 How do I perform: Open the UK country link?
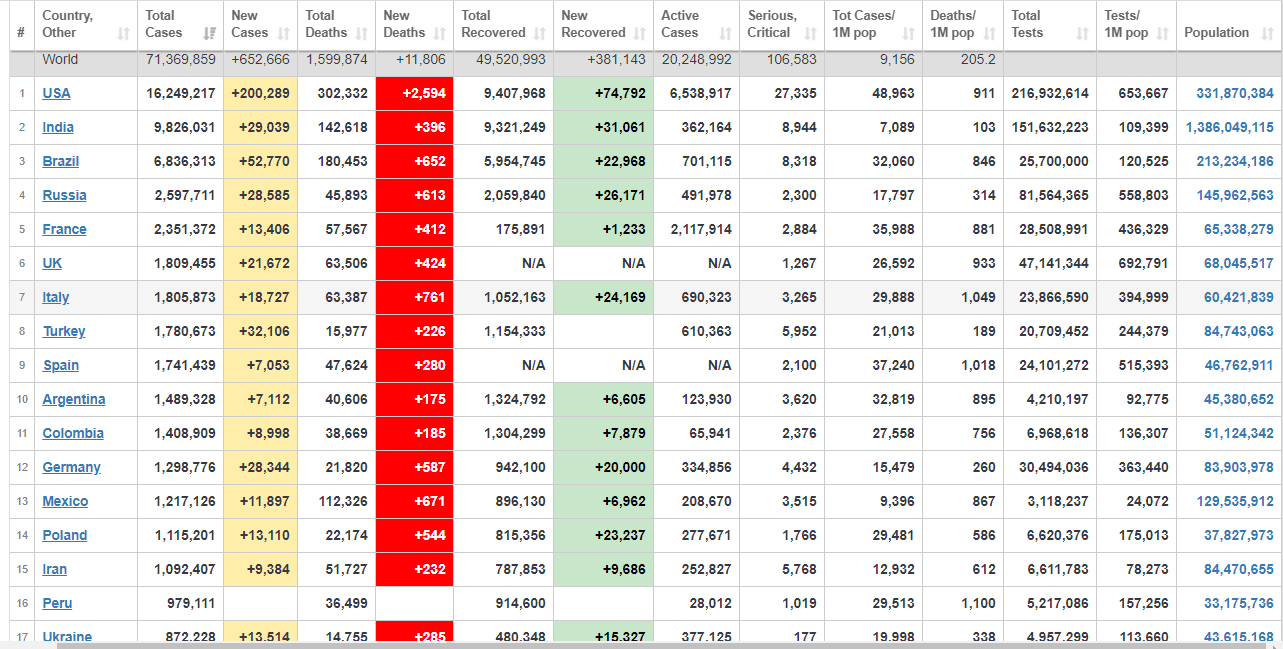[52, 263]
